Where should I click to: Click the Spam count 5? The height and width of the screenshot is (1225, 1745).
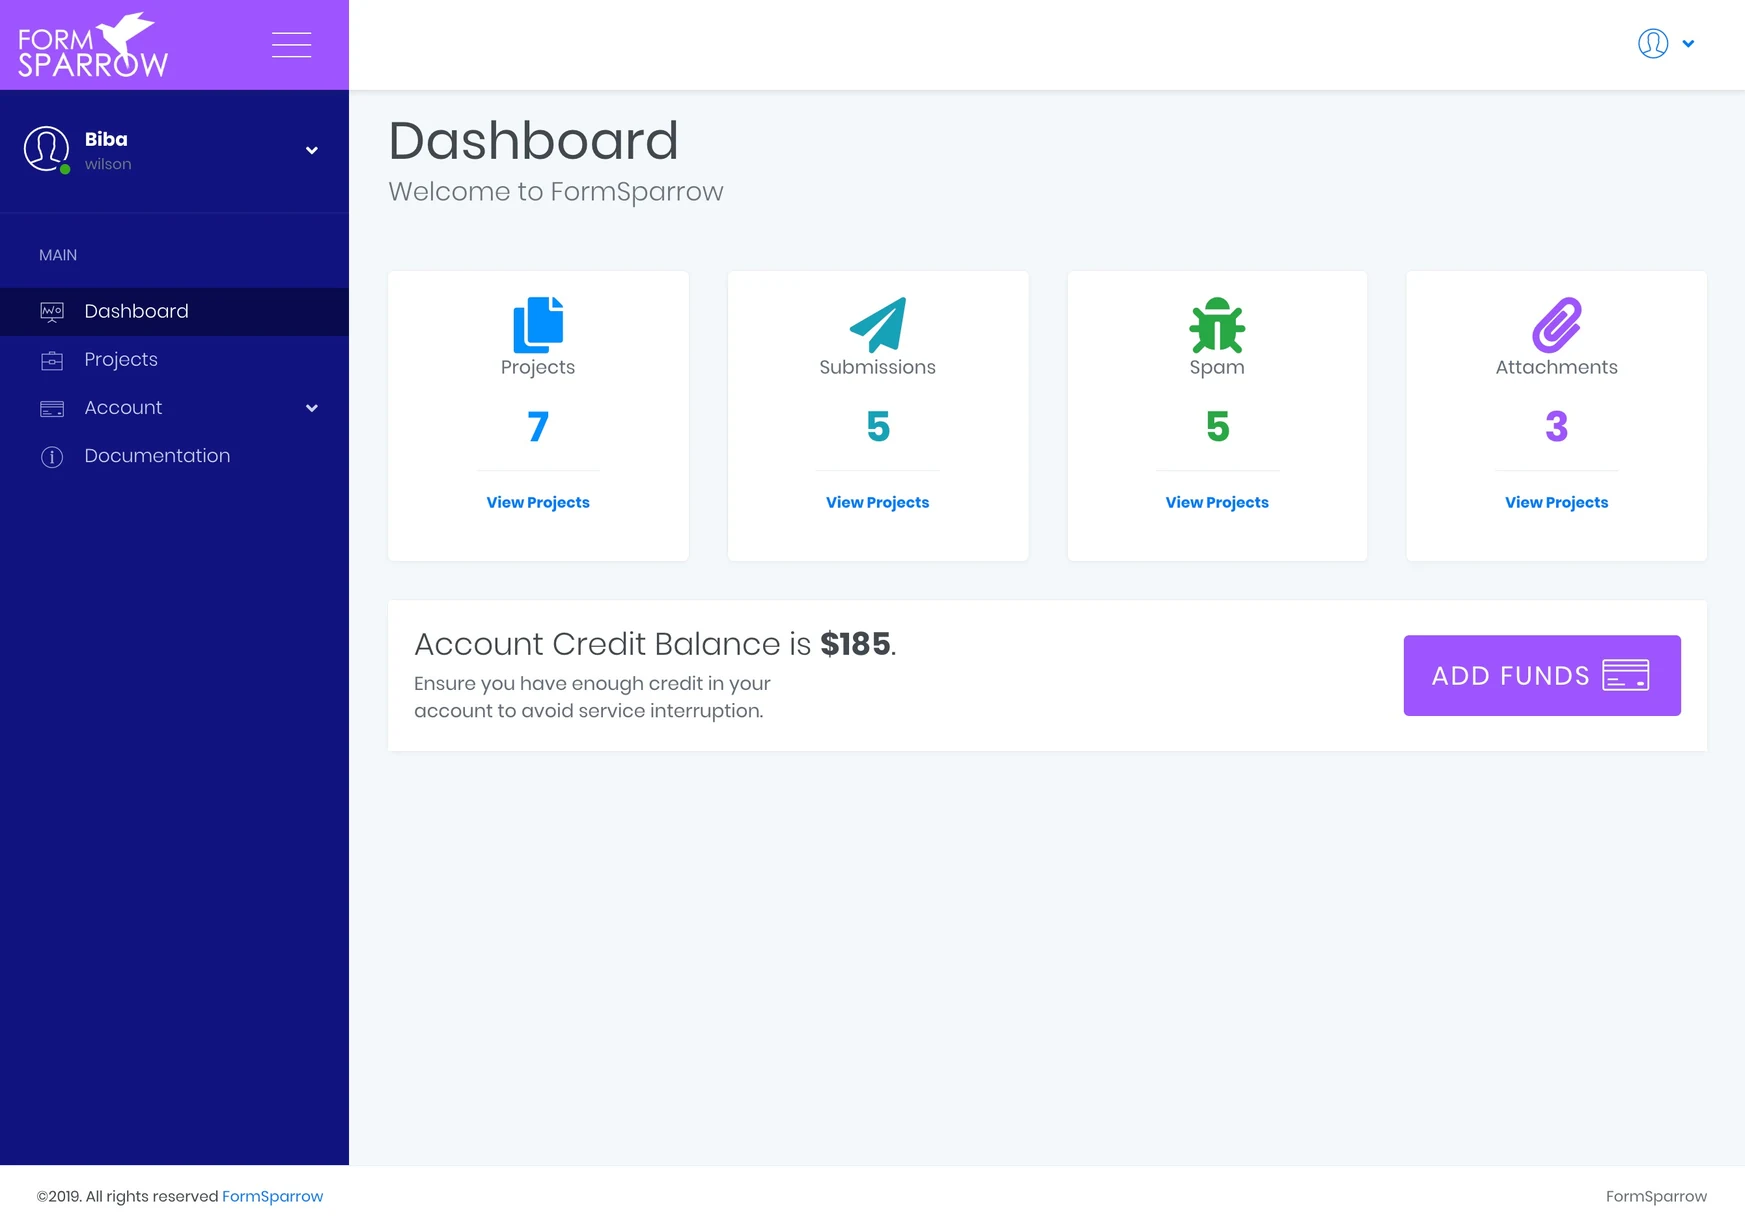[1217, 427]
